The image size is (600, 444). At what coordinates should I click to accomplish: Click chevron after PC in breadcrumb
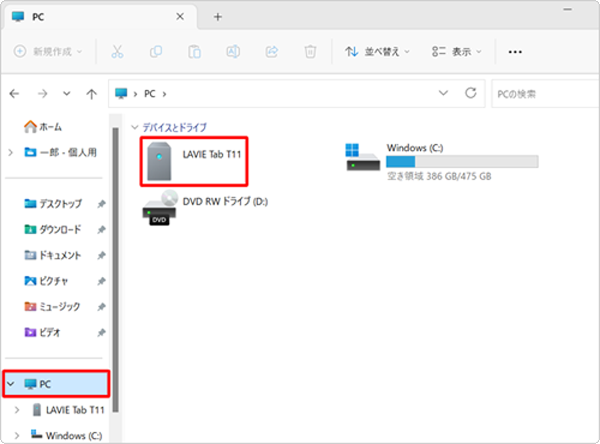tap(164, 94)
